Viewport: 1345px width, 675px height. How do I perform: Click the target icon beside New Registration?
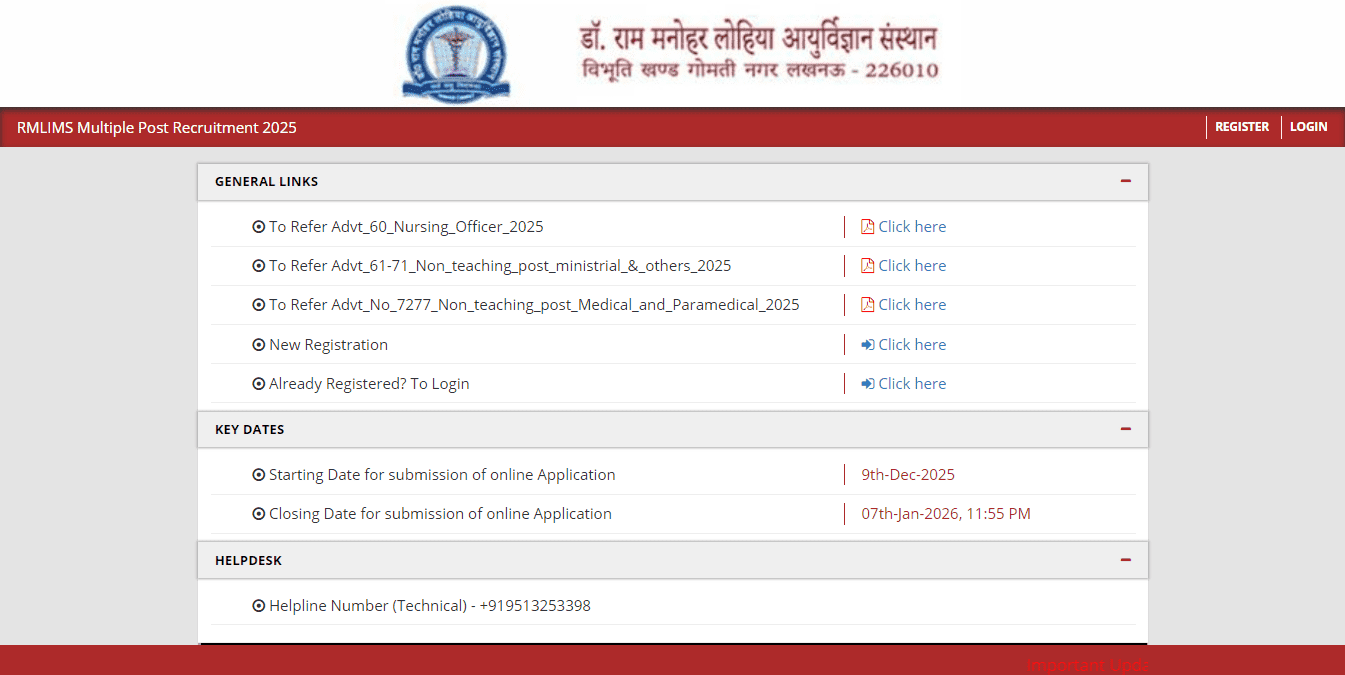coord(259,344)
